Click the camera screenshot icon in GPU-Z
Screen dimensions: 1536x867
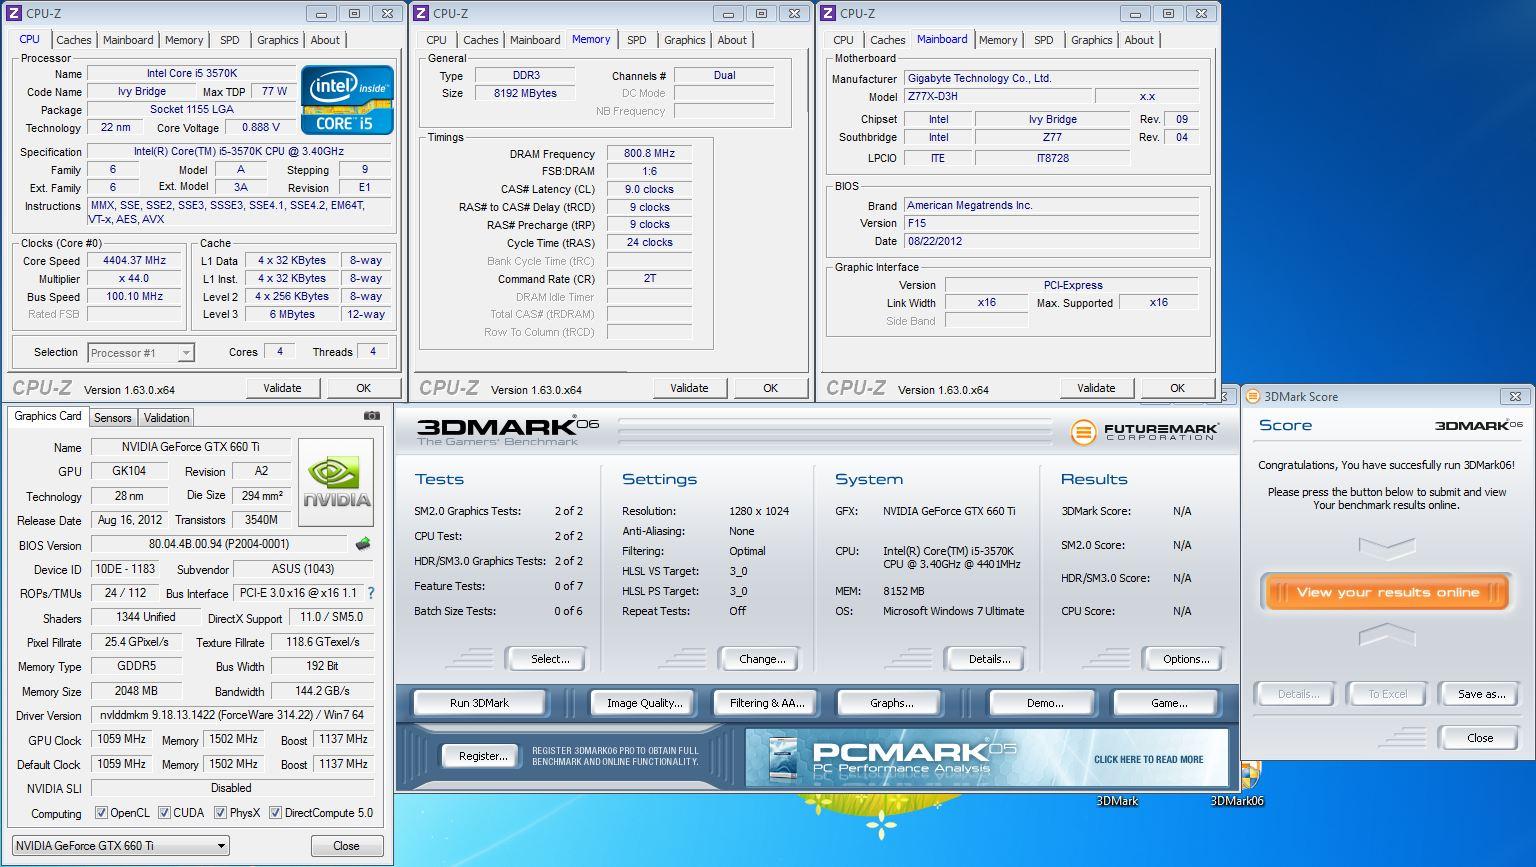(372, 416)
